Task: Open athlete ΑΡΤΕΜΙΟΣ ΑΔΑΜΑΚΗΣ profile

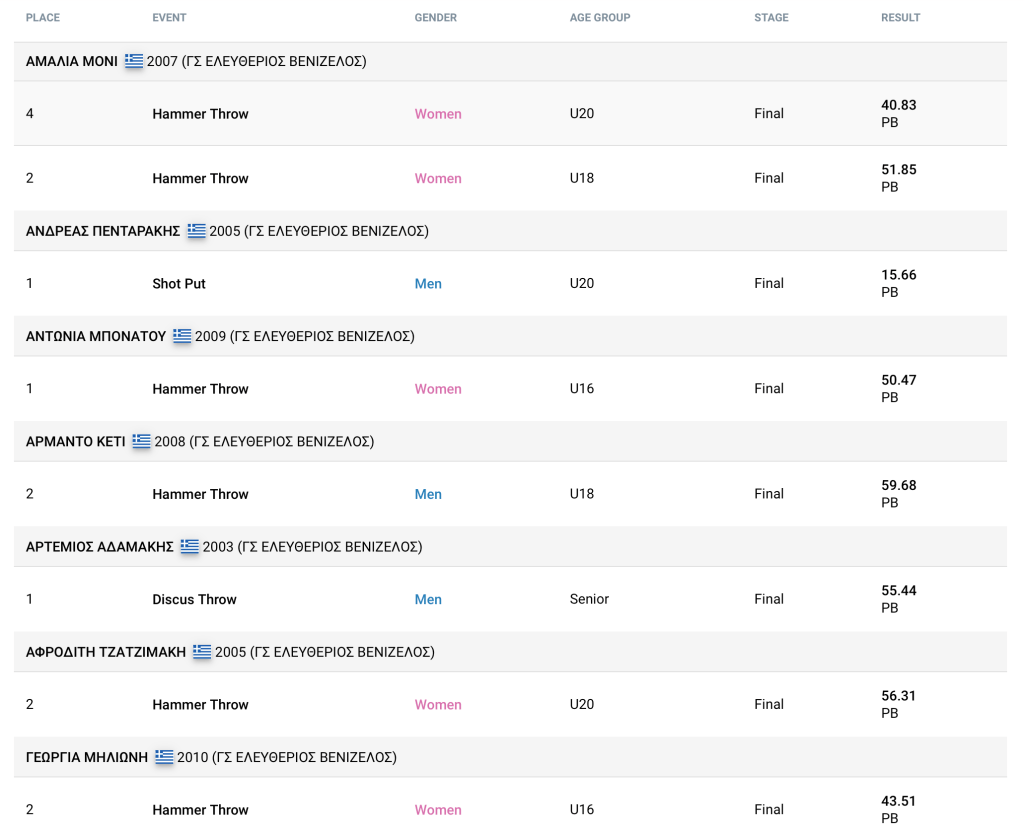Action: click(x=100, y=547)
